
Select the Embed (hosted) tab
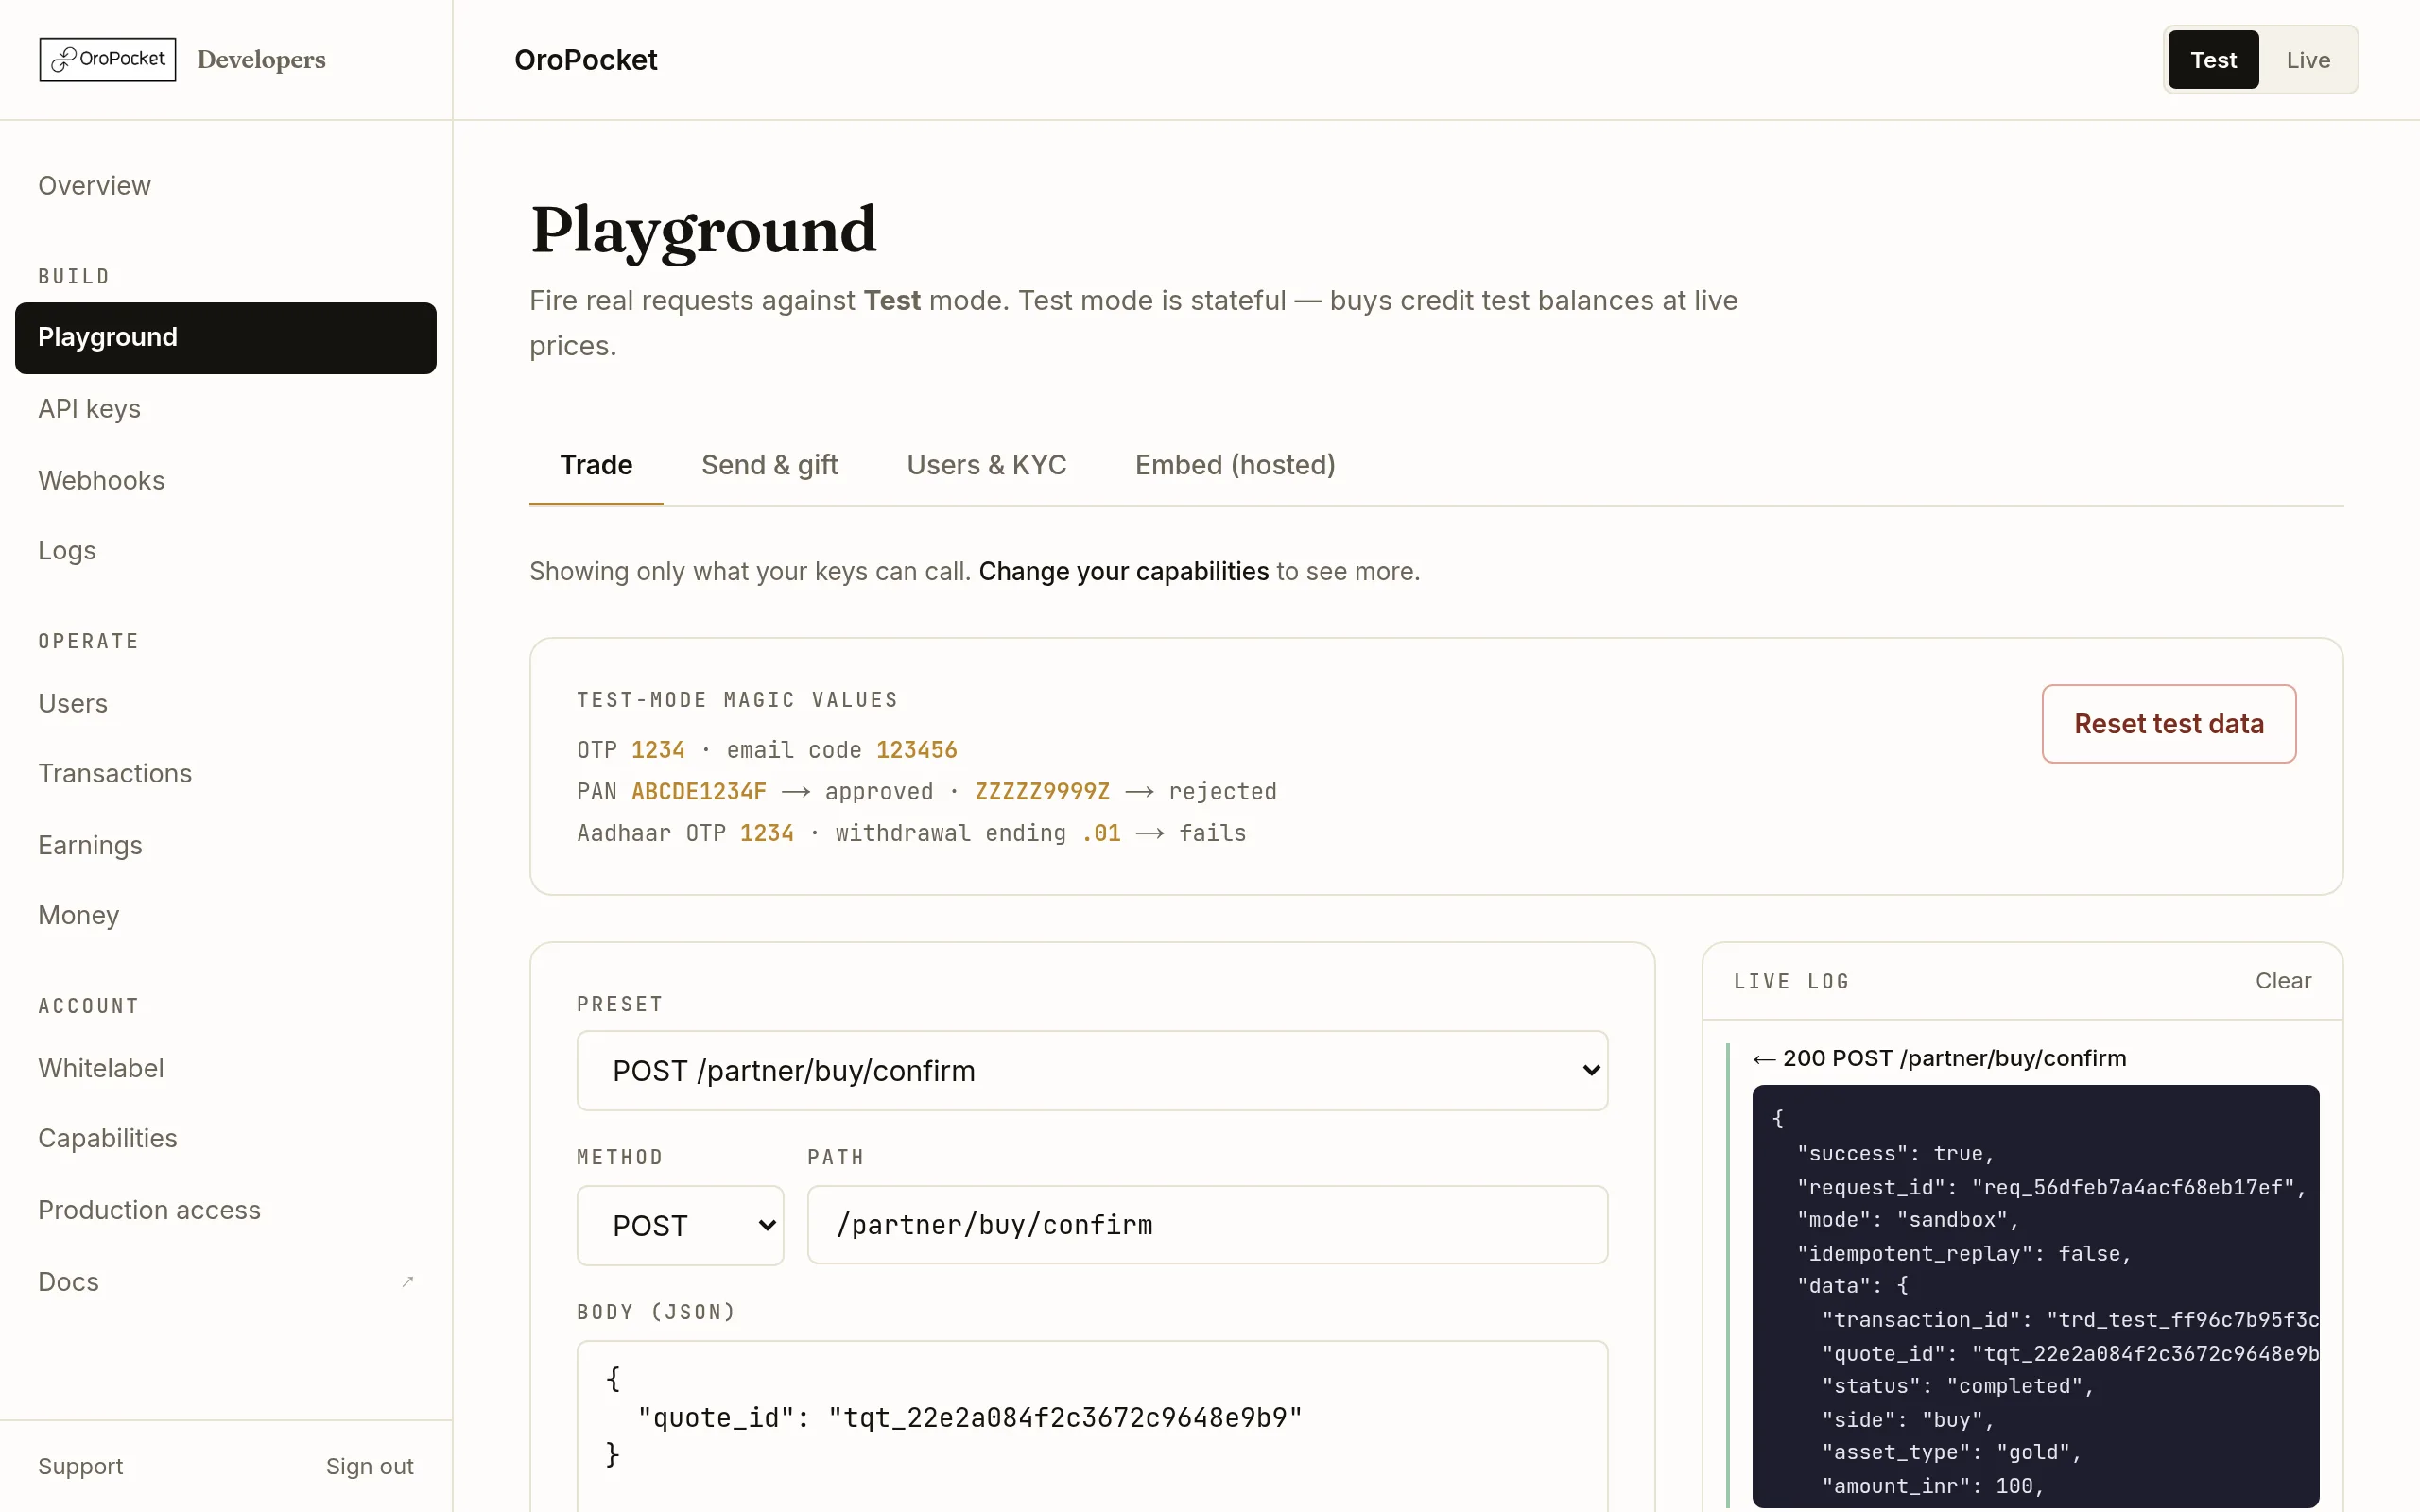tap(1235, 465)
